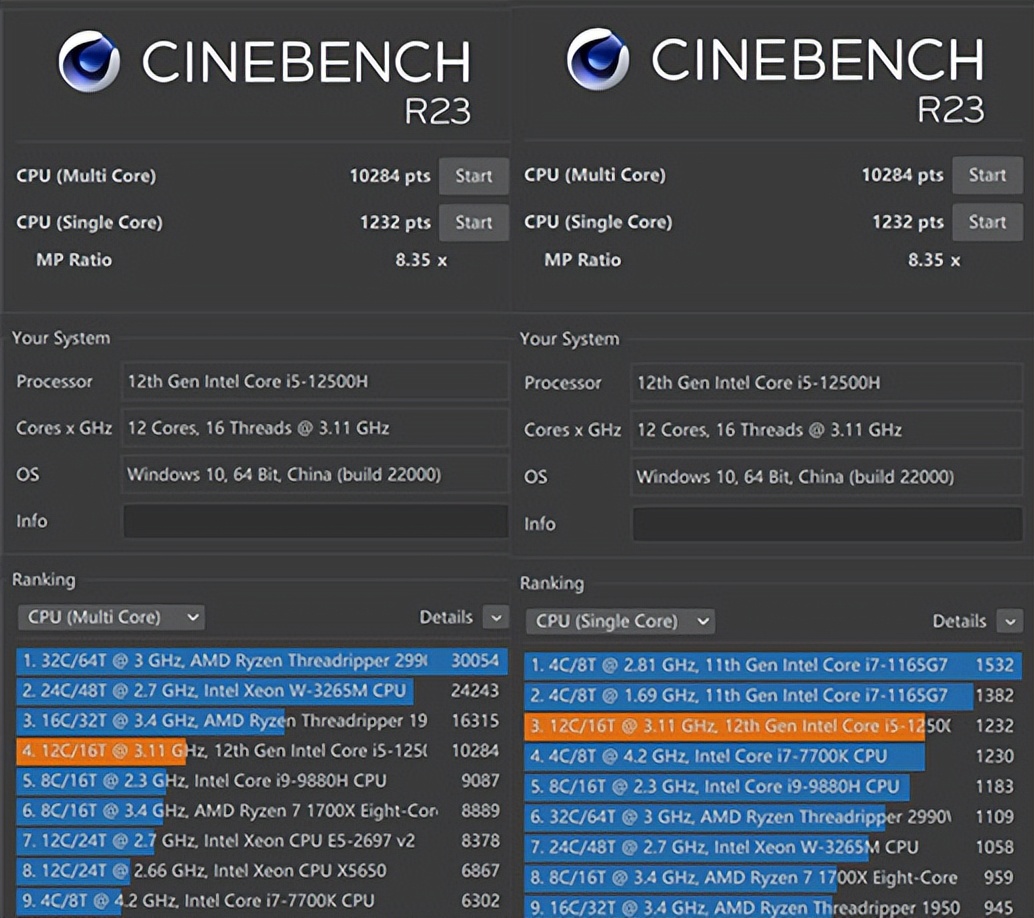Select the orange single core entry scoring 1232
The image size is (1034, 918).
coord(770,726)
